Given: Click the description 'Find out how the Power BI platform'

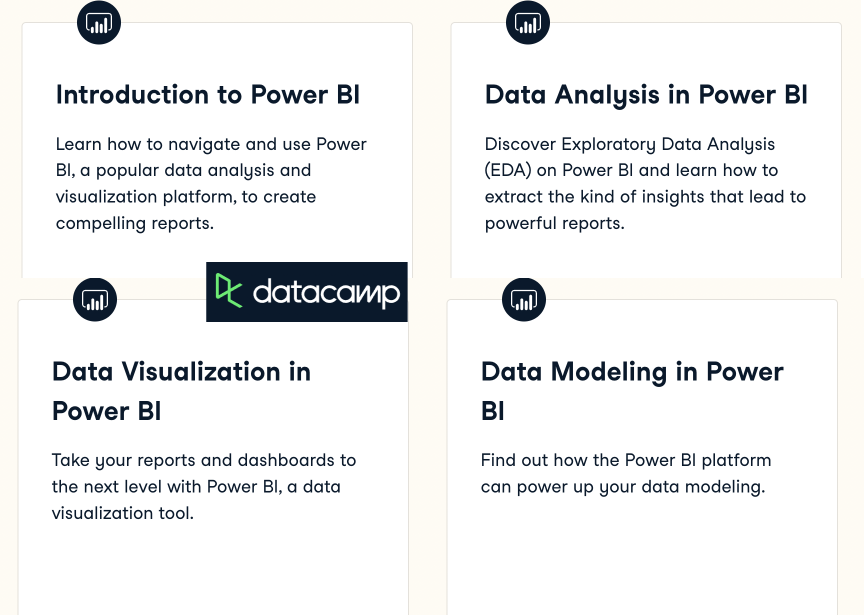Looking at the screenshot, I should (626, 474).
